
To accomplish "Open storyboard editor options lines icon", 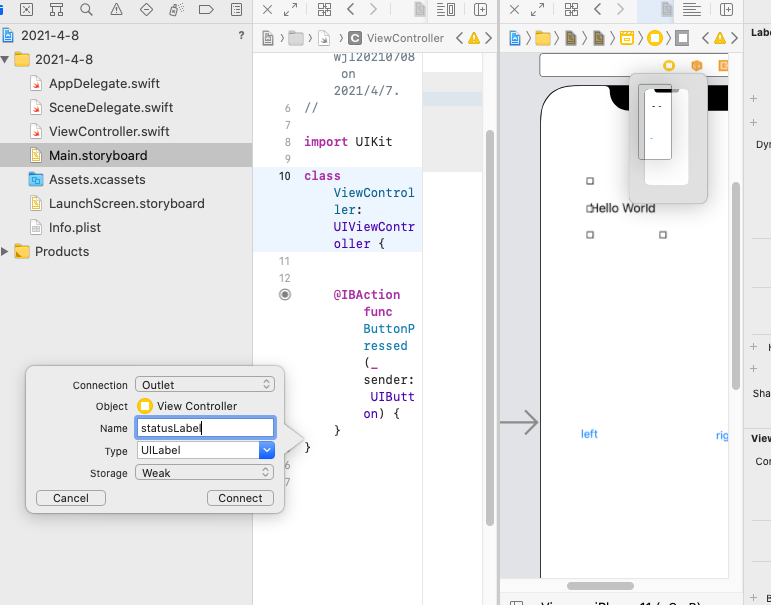I will [692, 9].
